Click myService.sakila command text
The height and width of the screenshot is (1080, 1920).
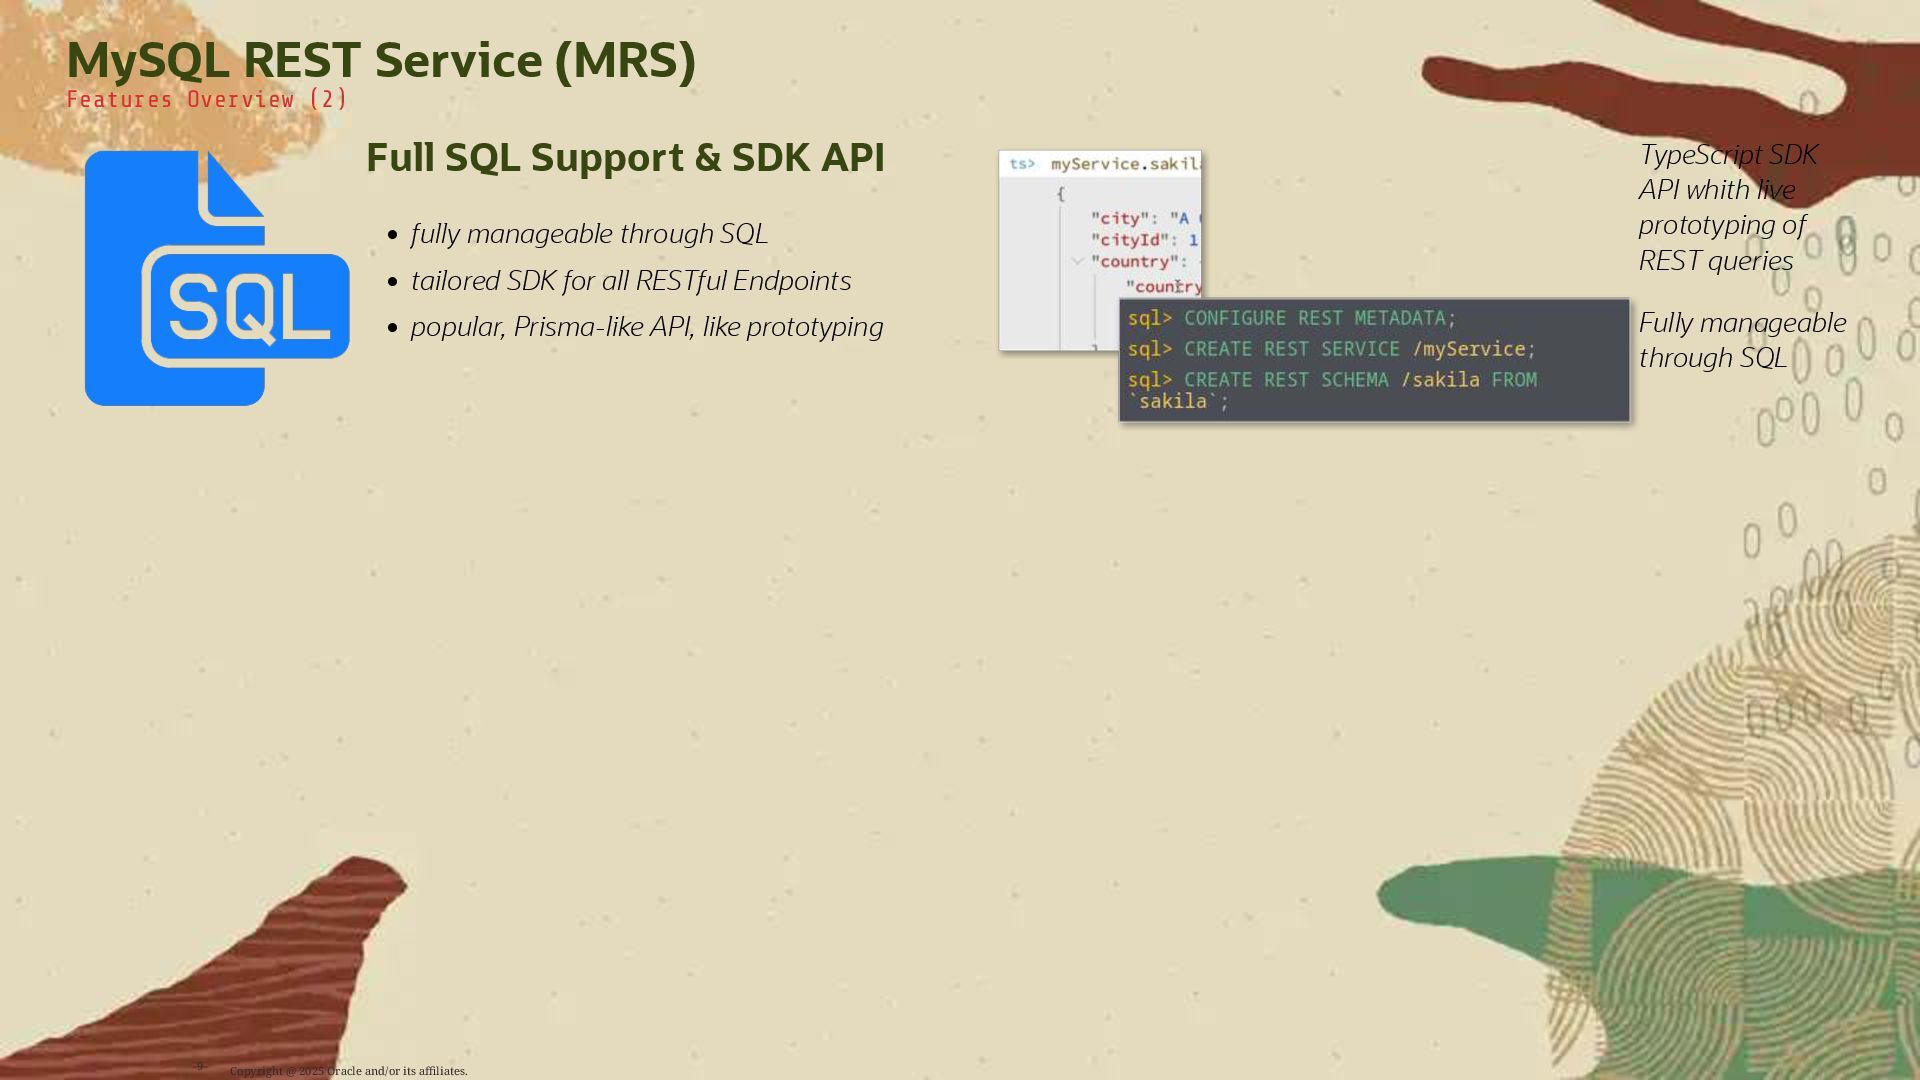pyautogui.click(x=1125, y=164)
